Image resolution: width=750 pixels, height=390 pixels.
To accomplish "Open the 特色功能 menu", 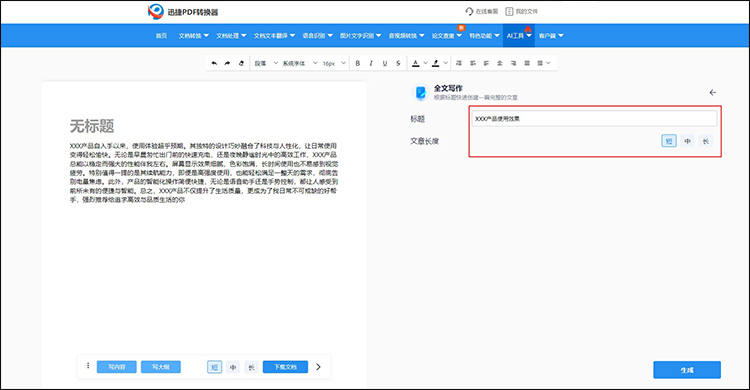I will coord(484,35).
